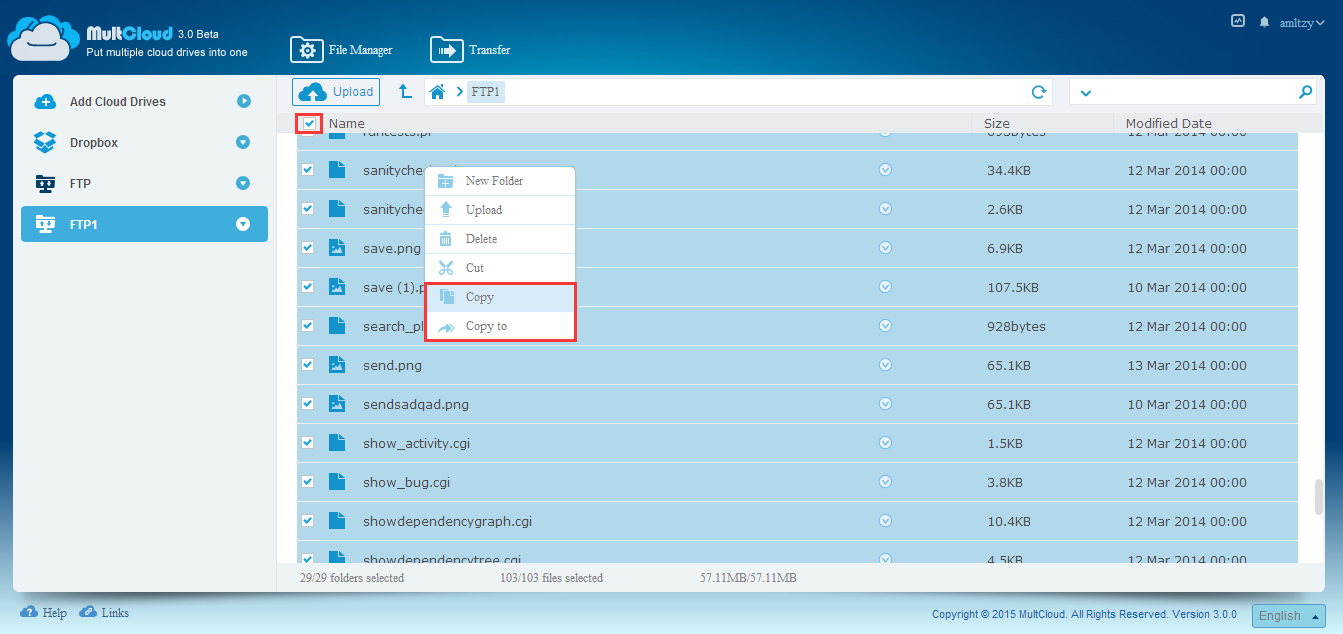Click the notification bell icon
1343x634 pixels.
tap(1264, 21)
